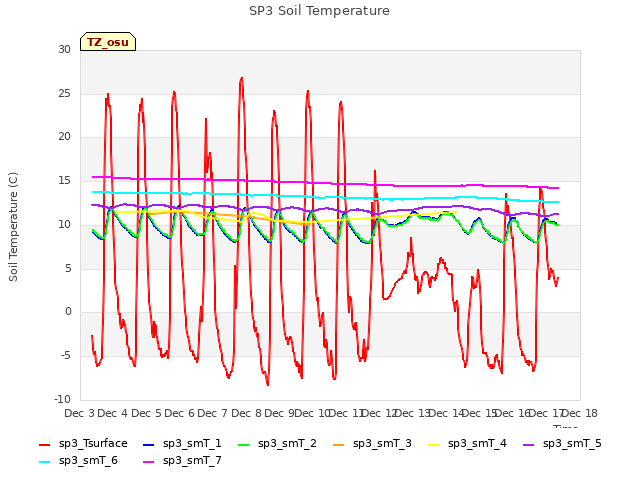Click the 30 y-axis tick label

64,49
